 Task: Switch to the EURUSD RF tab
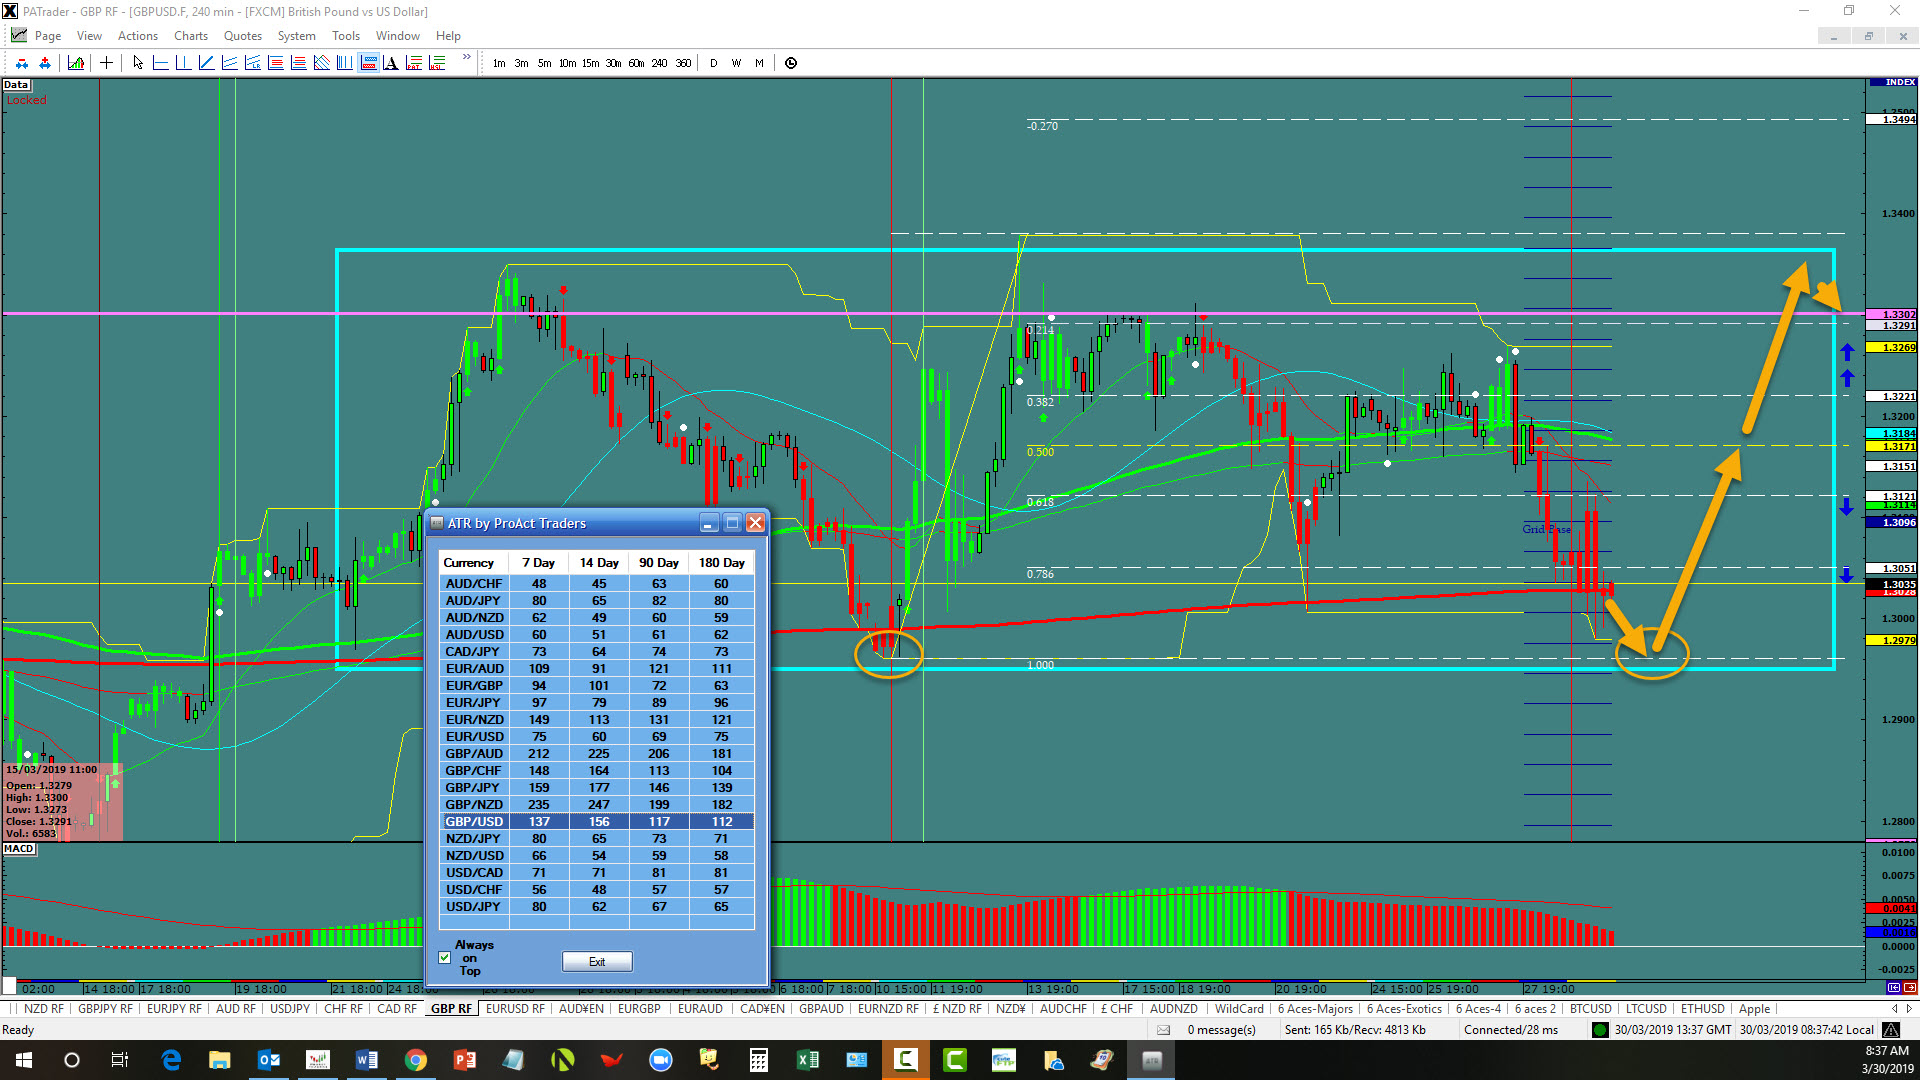pyautogui.click(x=515, y=1009)
